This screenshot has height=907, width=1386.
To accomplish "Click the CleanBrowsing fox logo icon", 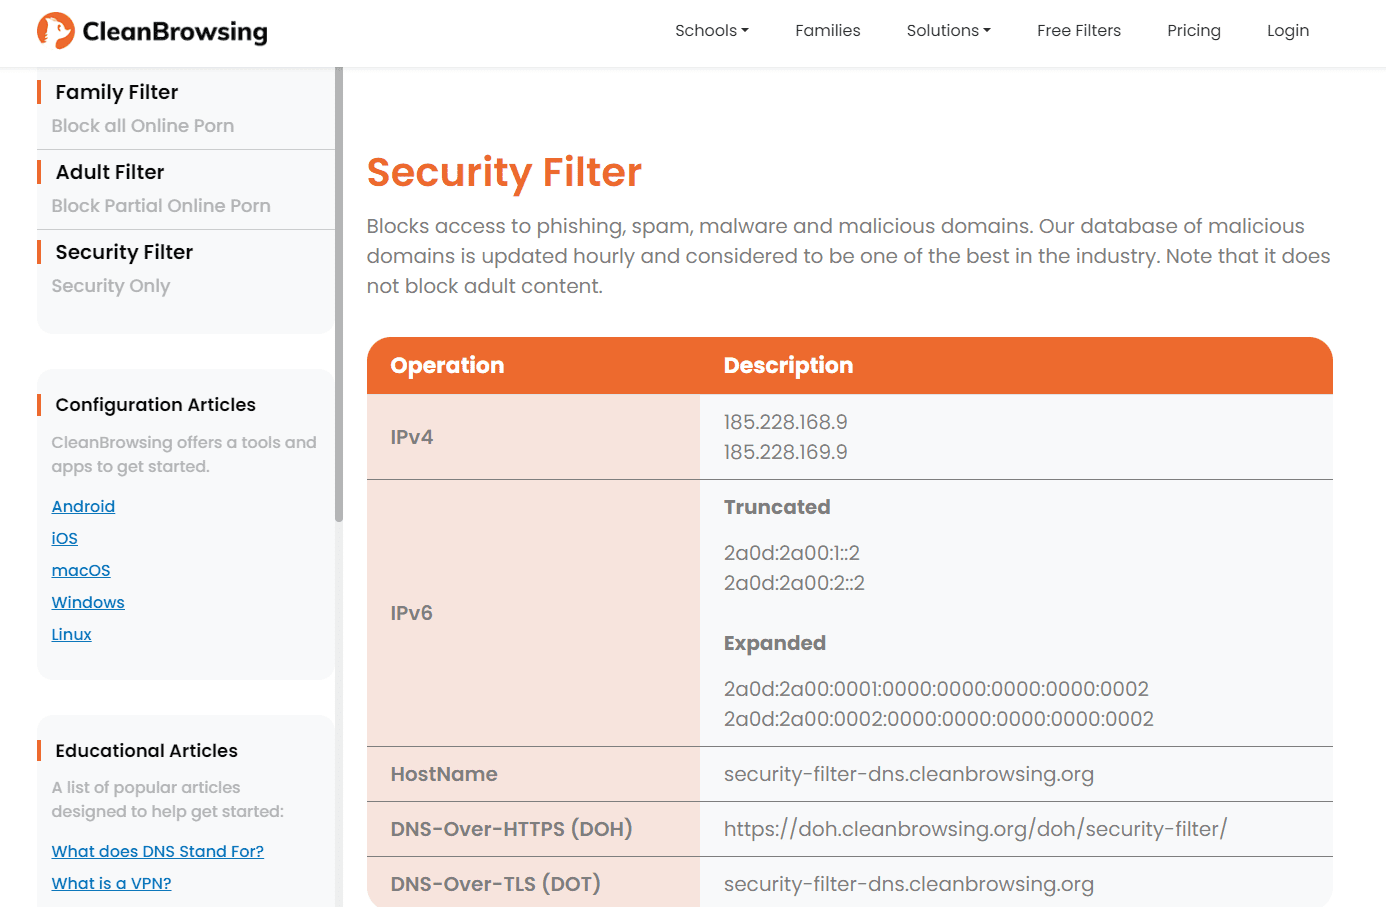I will point(56,31).
